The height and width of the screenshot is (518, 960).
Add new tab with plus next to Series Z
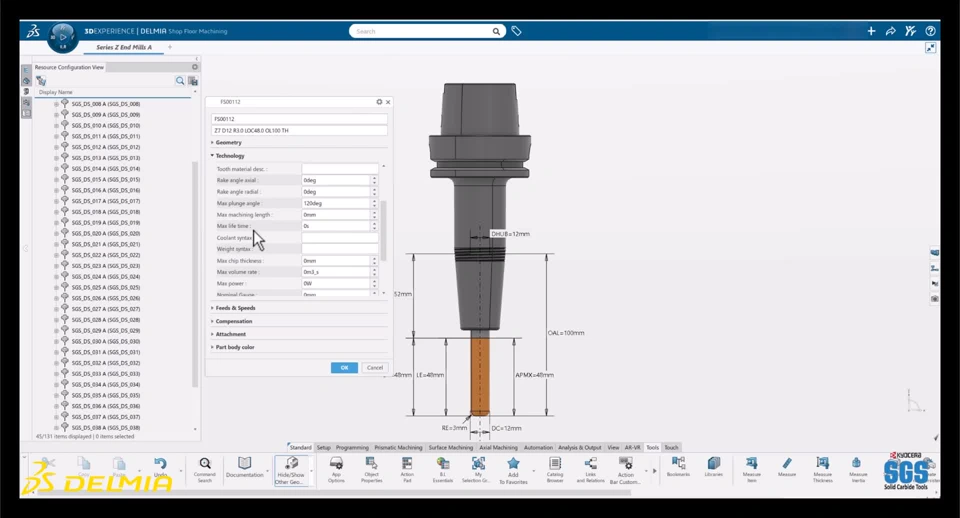click(170, 47)
